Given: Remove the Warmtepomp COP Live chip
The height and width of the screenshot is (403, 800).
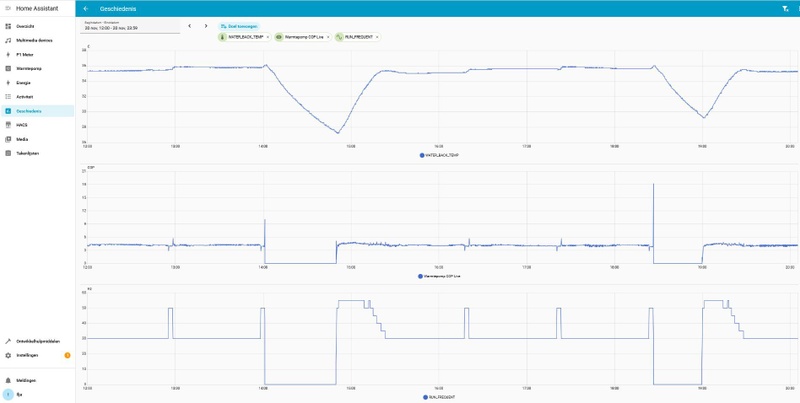Looking at the screenshot, I should coord(328,37).
